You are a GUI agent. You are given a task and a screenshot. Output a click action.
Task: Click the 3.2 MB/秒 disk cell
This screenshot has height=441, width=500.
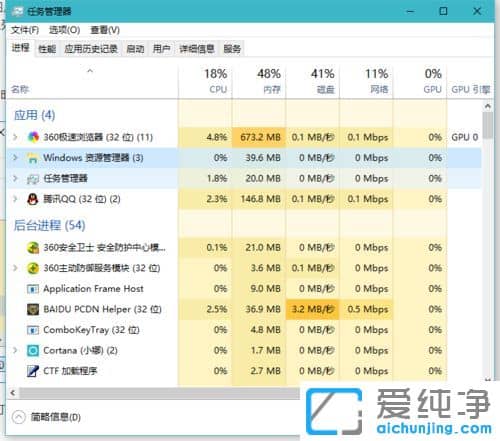[x=312, y=309]
